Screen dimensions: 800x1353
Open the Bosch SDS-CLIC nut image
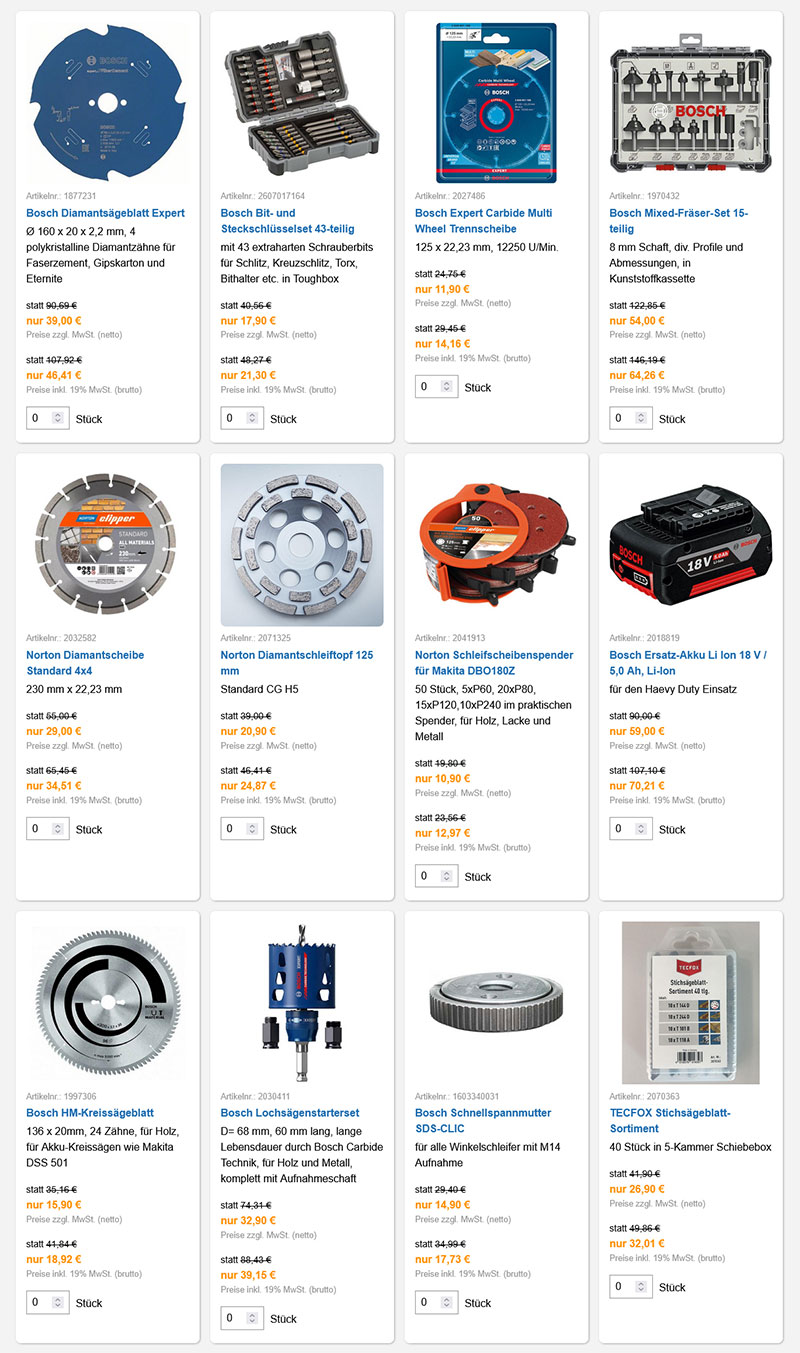pos(496,1003)
